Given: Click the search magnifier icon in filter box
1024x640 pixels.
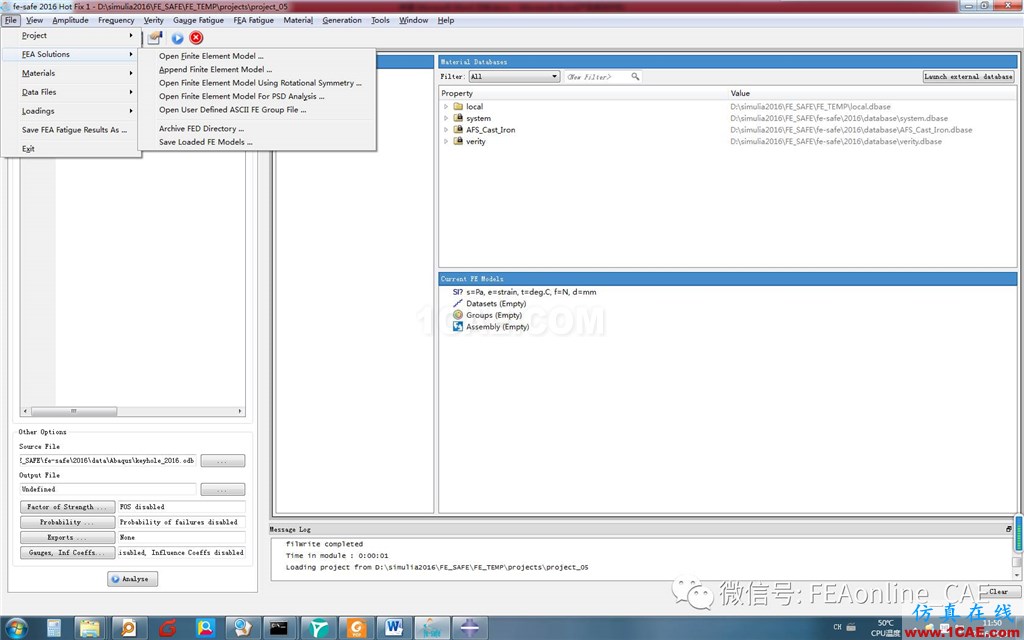Looking at the screenshot, I should pyautogui.click(x=635, y=76).
